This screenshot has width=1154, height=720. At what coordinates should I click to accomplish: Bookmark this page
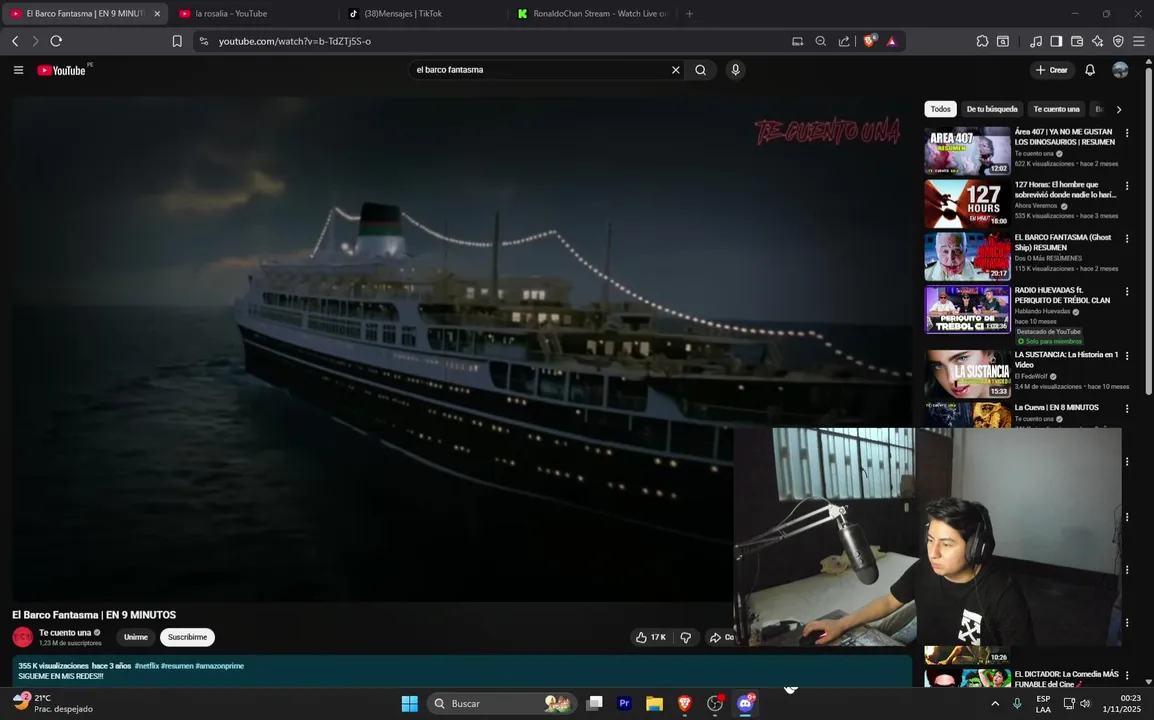coord(177,41)
